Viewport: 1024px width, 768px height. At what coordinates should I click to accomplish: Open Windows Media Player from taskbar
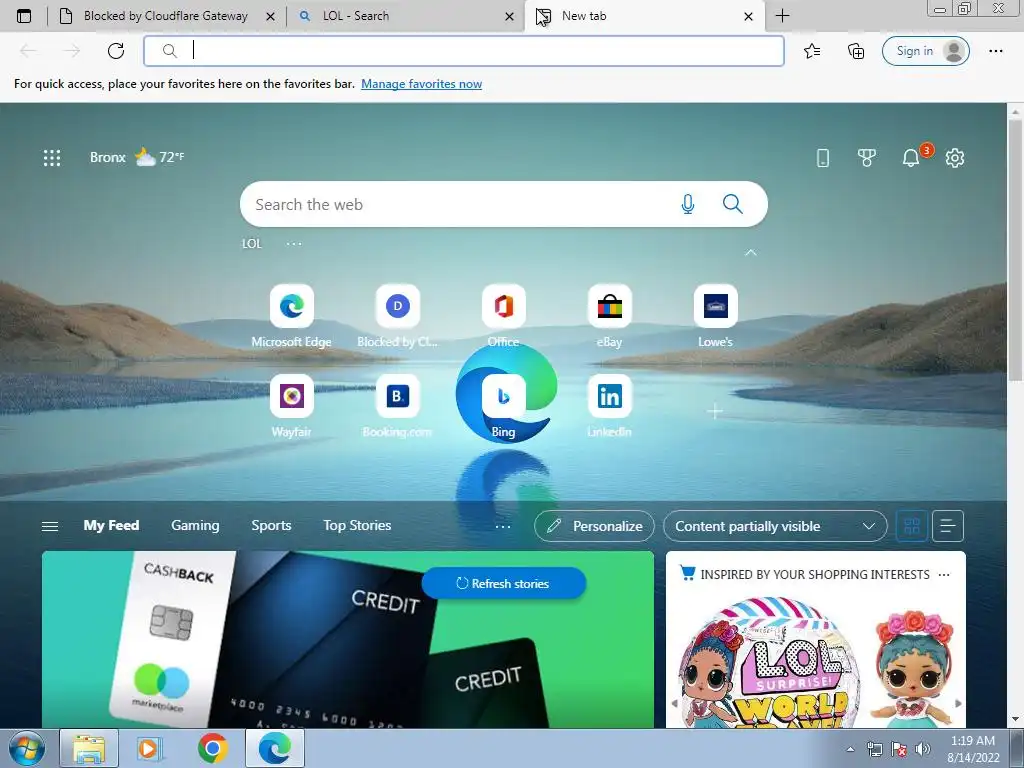149,748
